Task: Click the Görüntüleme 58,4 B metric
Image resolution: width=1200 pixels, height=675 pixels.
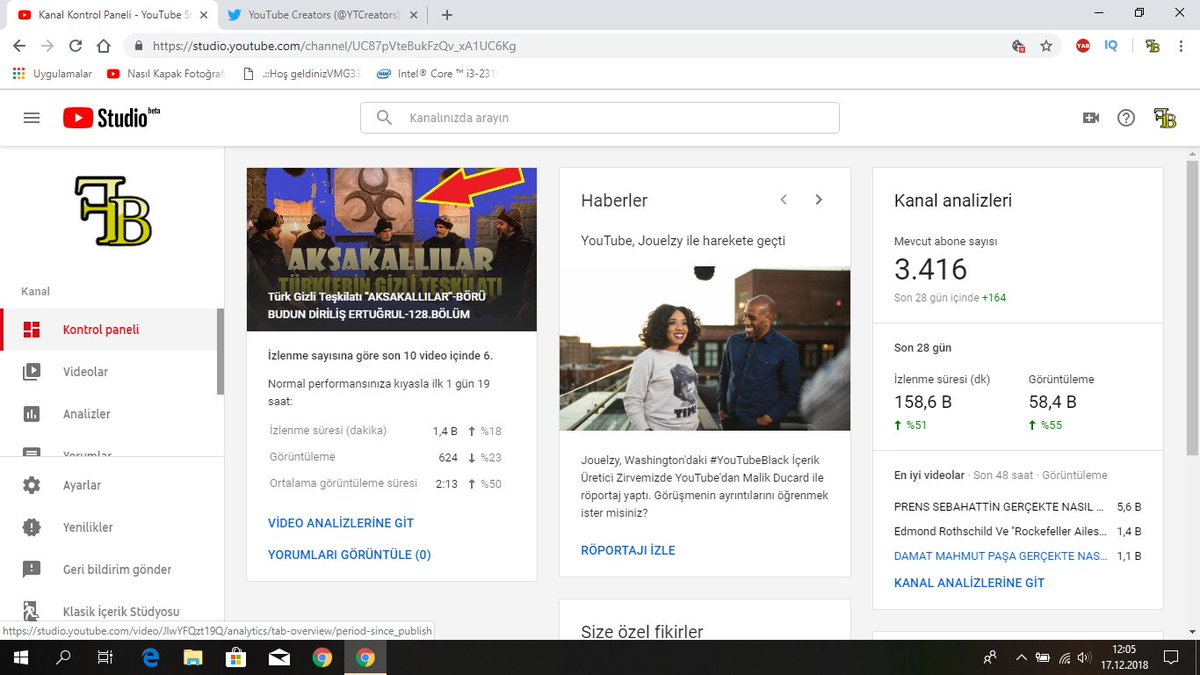Action: (x=1062, y=402)
